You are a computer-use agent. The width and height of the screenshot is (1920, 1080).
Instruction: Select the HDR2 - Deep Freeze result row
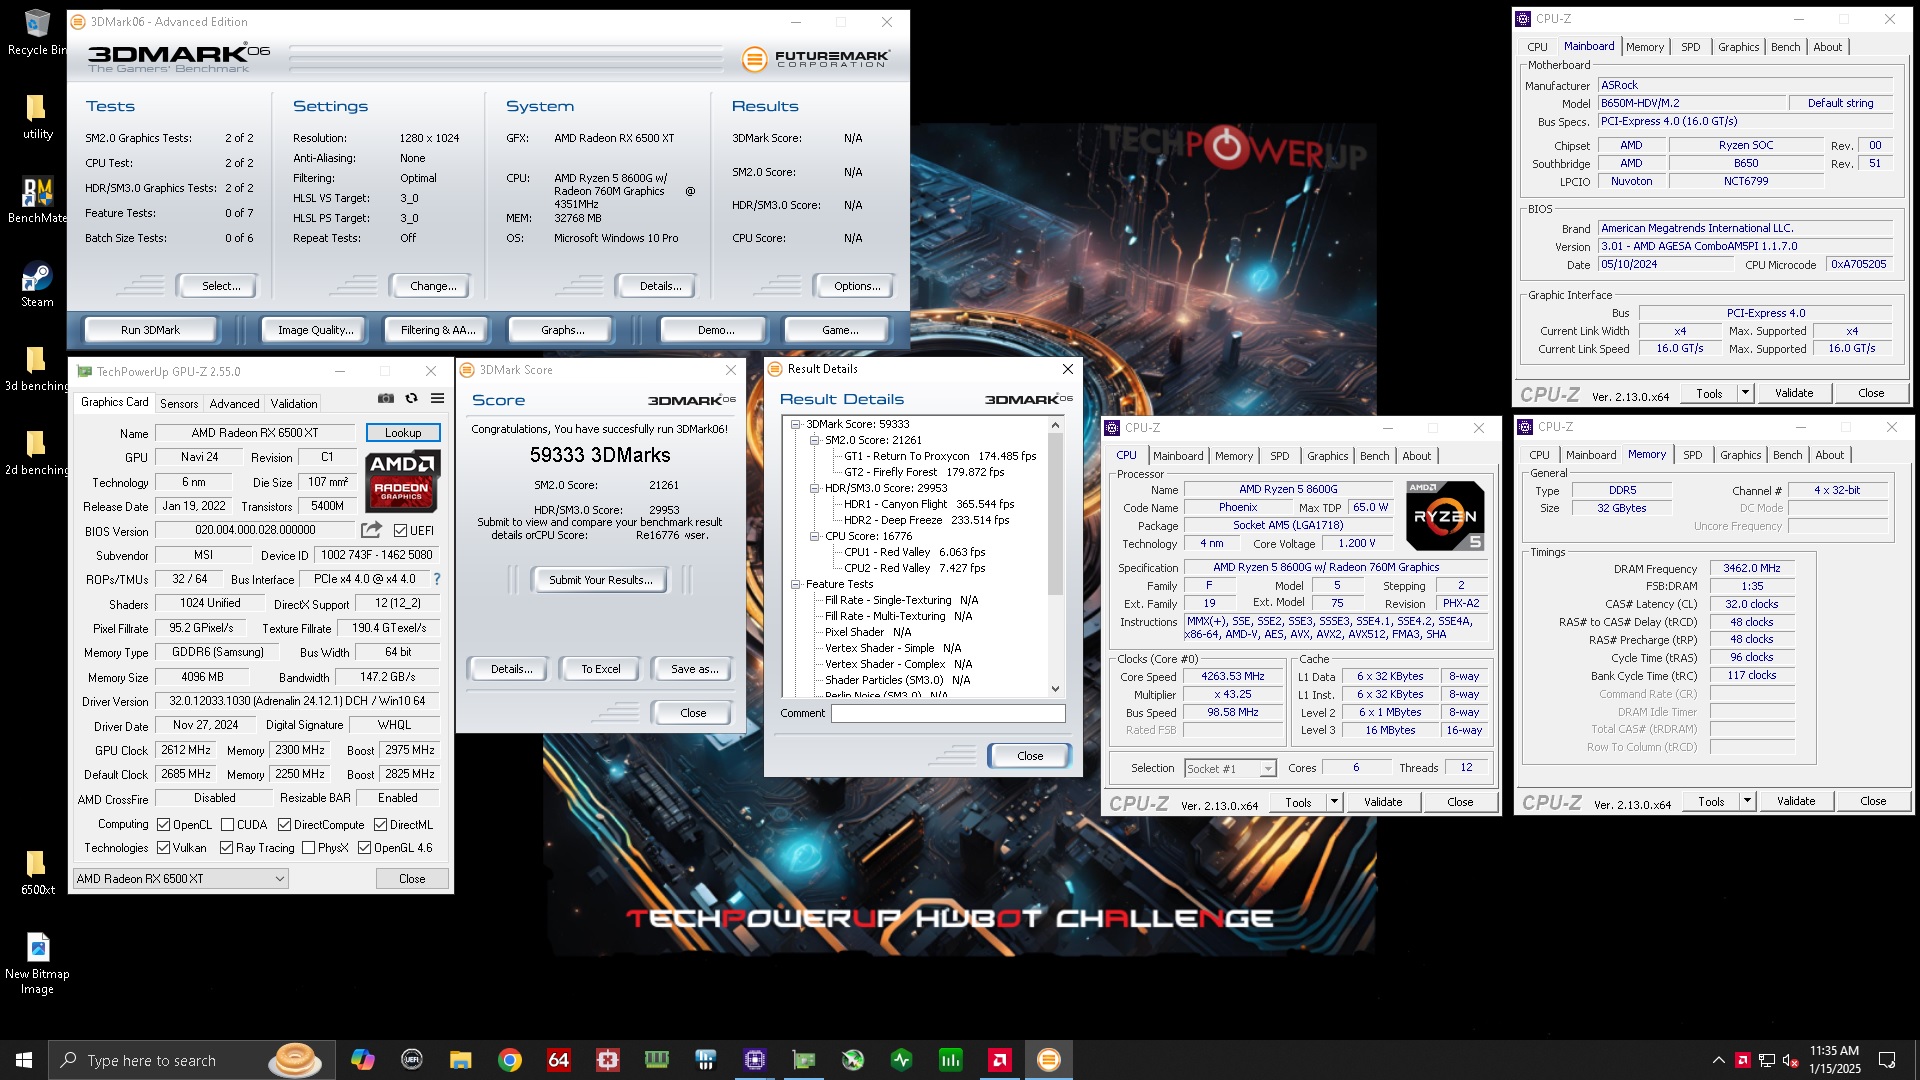pyautogui.click(x=926, y=520)
